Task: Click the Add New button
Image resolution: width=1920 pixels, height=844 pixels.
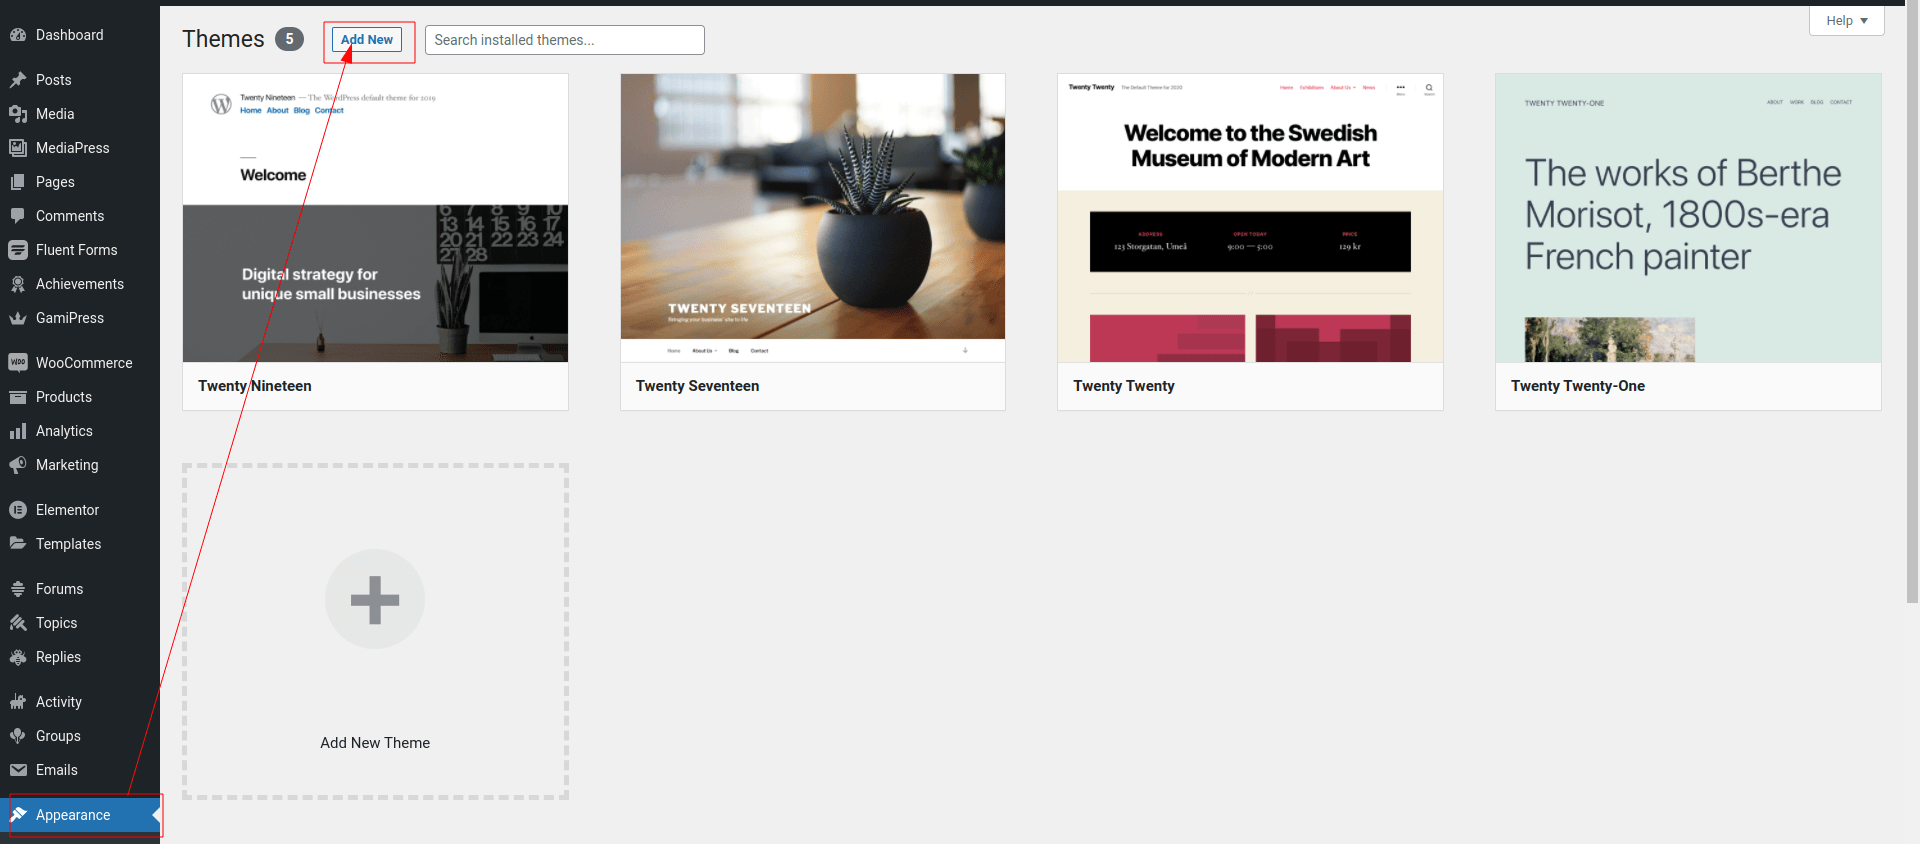Action: point(367,40)
